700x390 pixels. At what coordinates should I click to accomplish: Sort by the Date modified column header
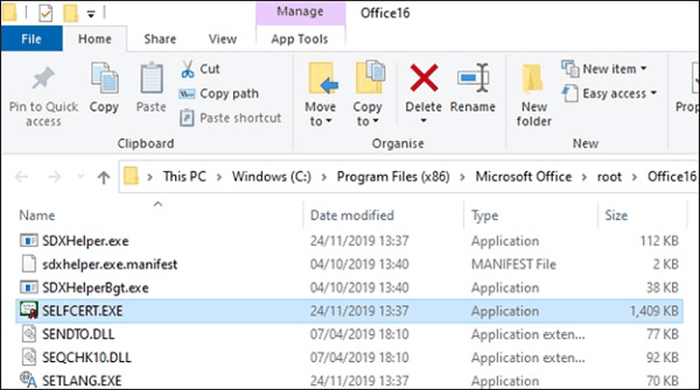(x=352, y=216)
